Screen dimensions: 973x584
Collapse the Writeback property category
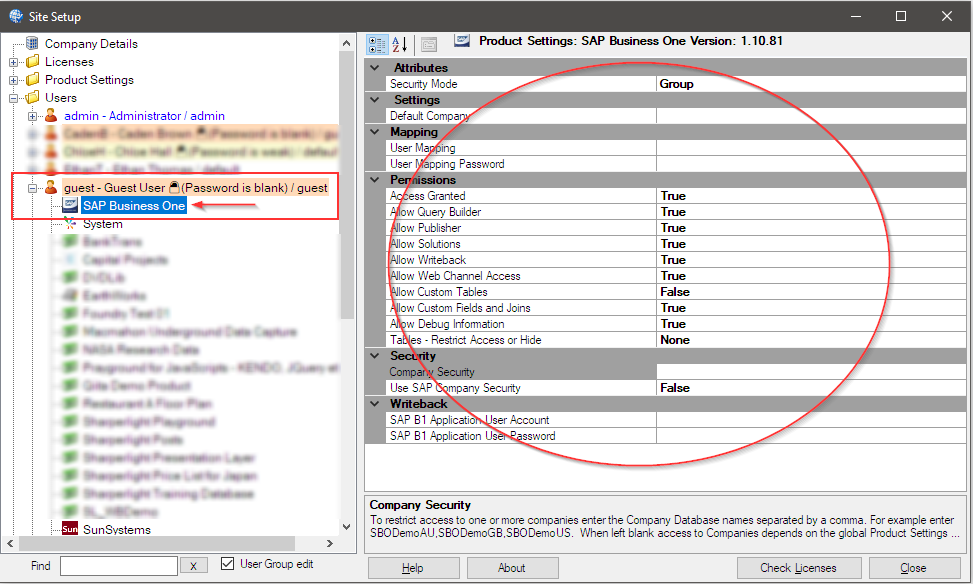point(375,403)
